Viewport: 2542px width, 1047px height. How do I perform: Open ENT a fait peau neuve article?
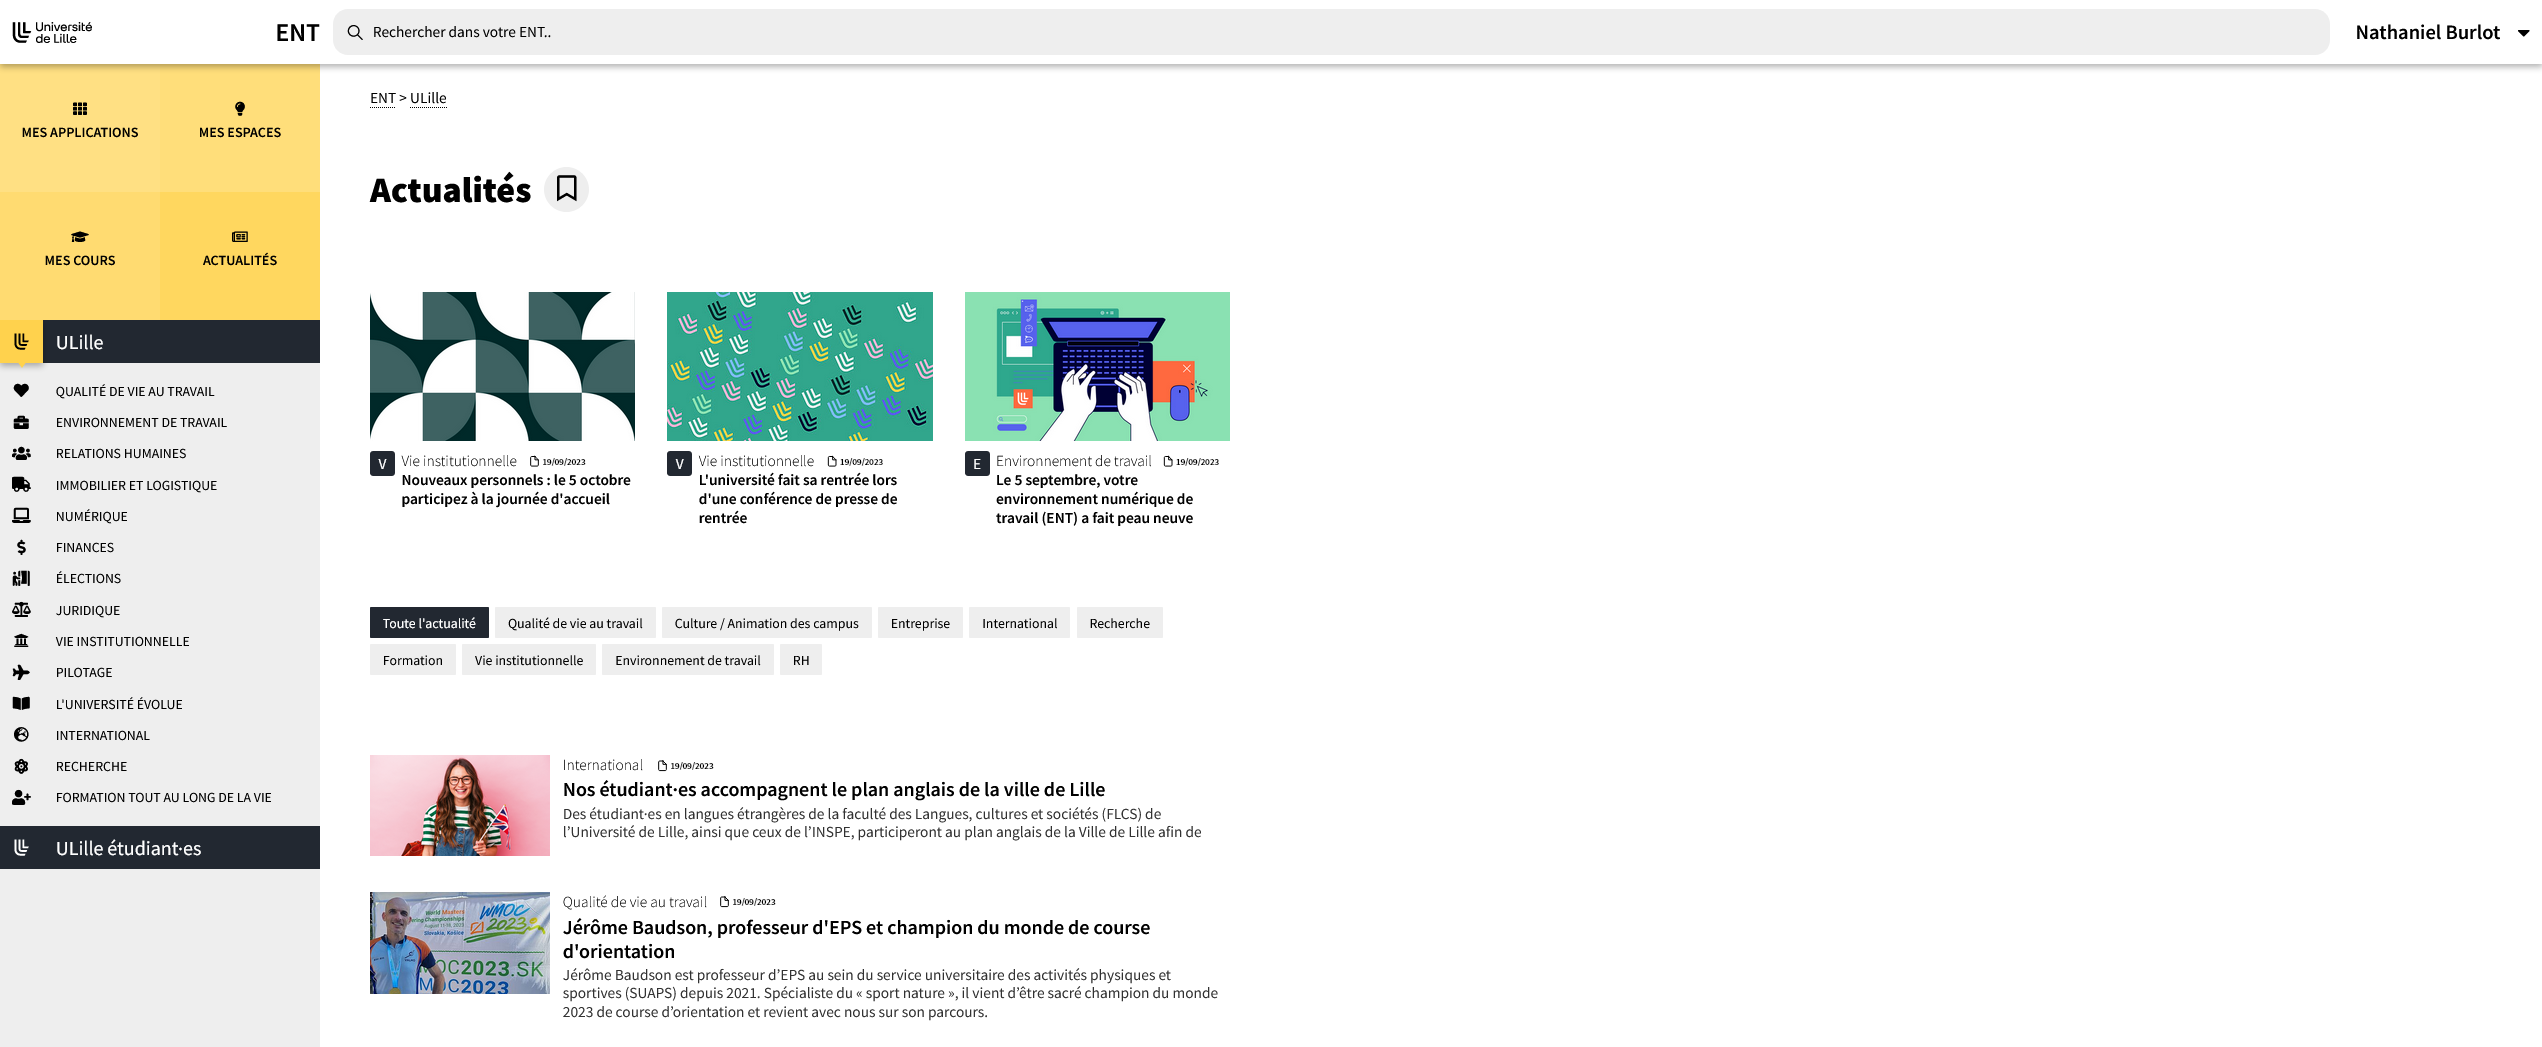point(1095,499)
